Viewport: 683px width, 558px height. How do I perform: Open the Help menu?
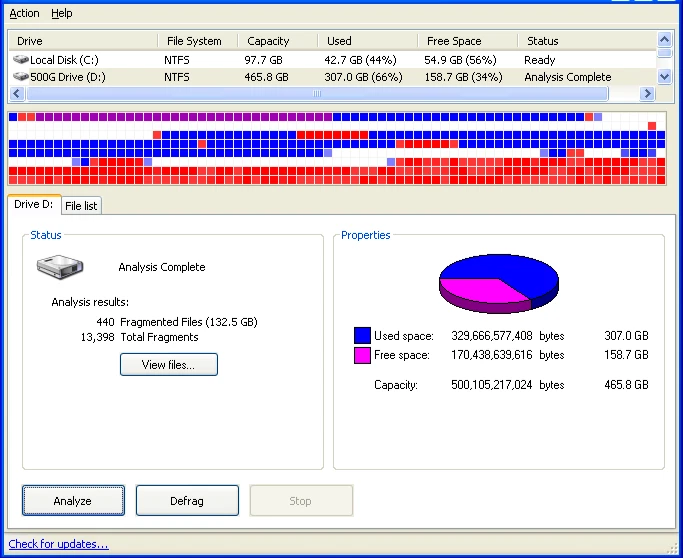click(61, 14)
